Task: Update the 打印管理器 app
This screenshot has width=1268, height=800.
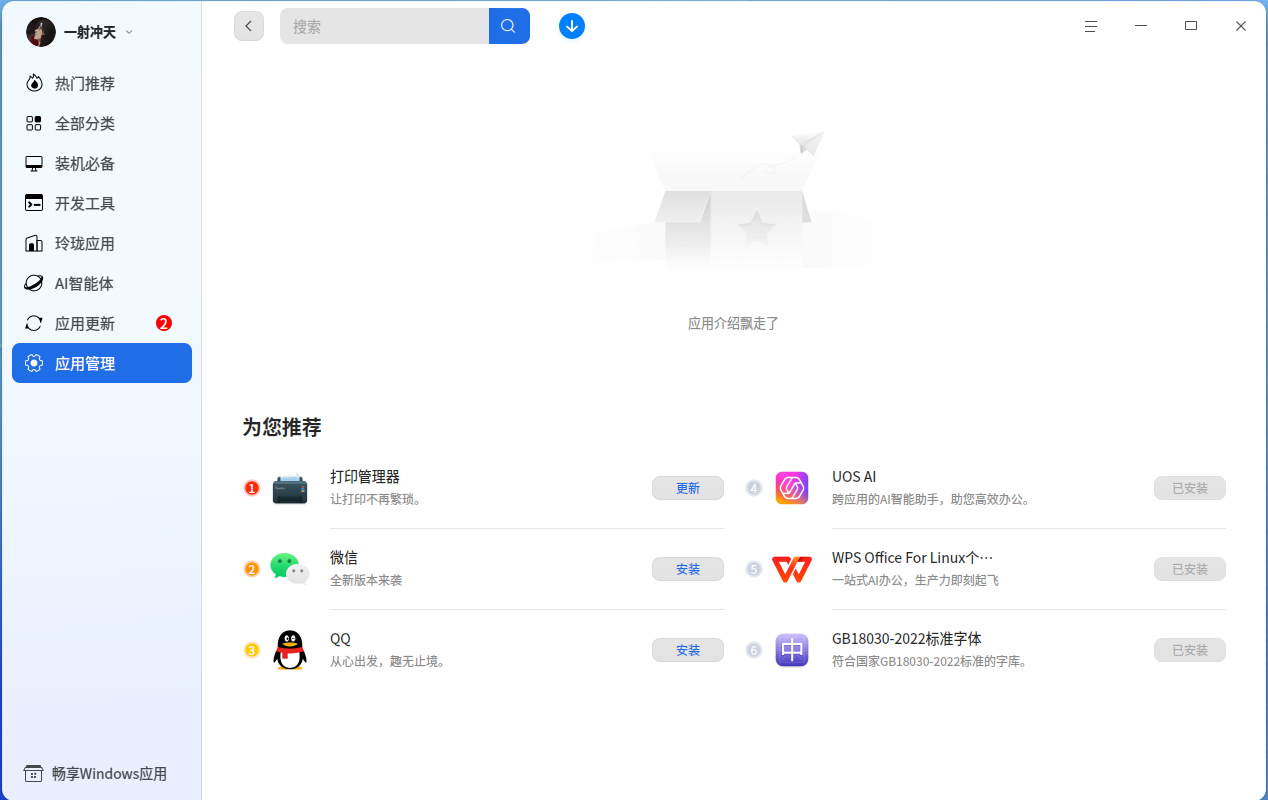Action: pos(687,488)
